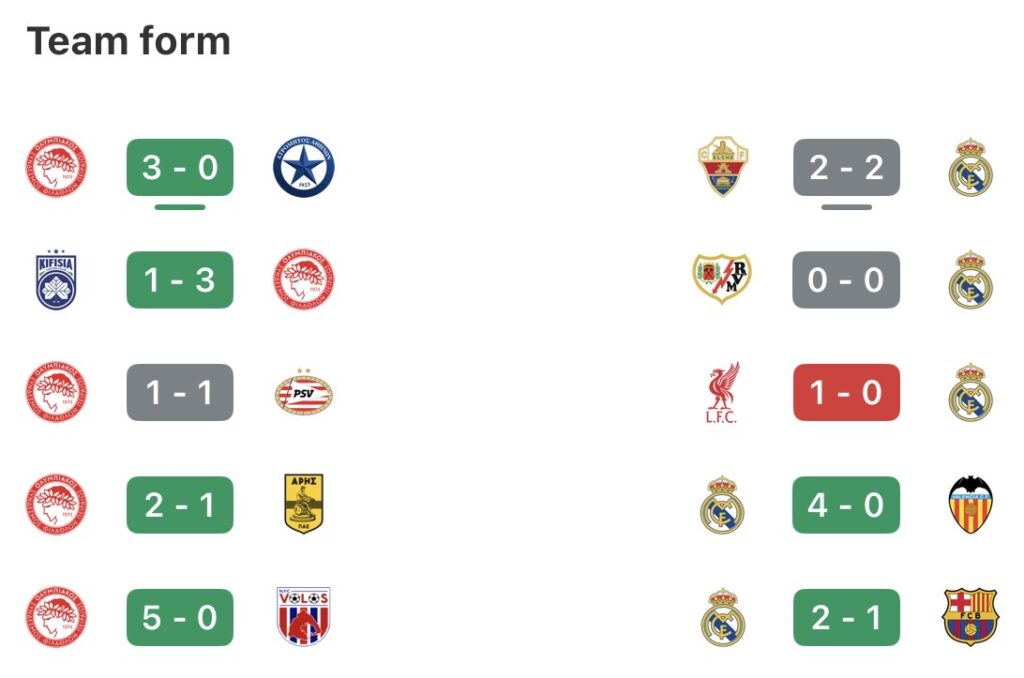Click the Atromitos blue star crest
1024x678 pixels.
[x=303, y=167]
